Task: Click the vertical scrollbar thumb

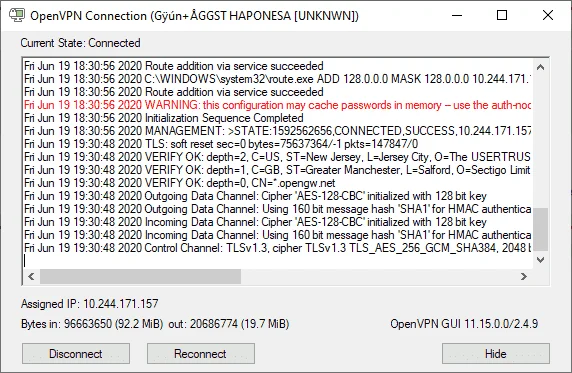Action: coord(541,230)
